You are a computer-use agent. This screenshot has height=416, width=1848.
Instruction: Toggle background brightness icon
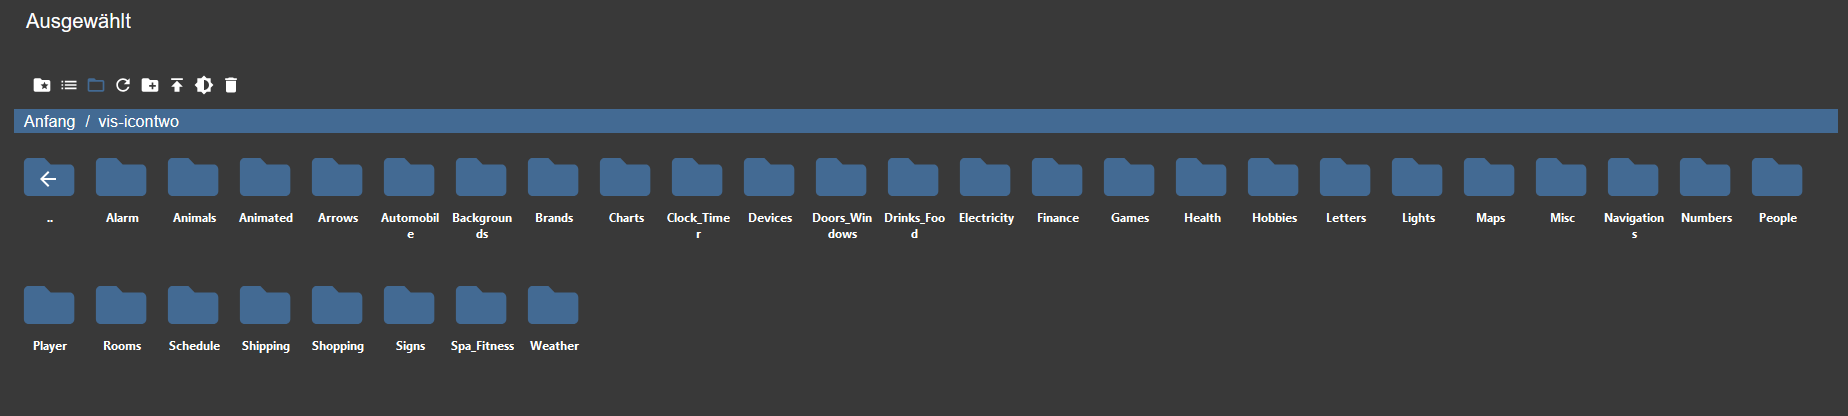204,85
